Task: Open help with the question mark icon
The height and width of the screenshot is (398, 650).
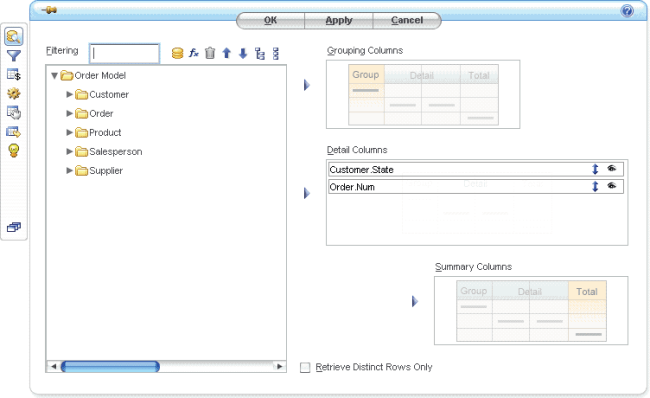Action: 627,11
